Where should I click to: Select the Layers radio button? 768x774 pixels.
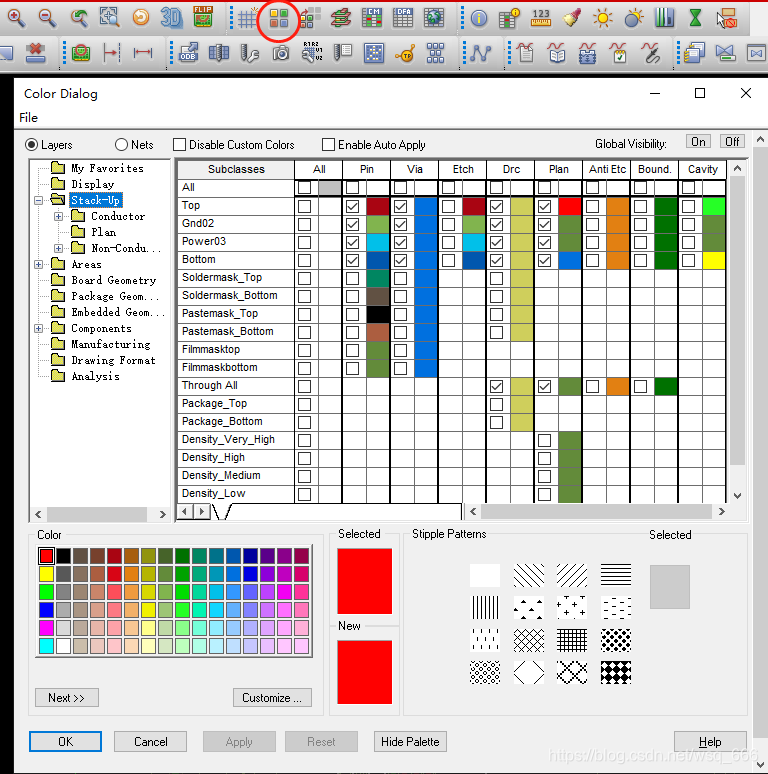32,144
